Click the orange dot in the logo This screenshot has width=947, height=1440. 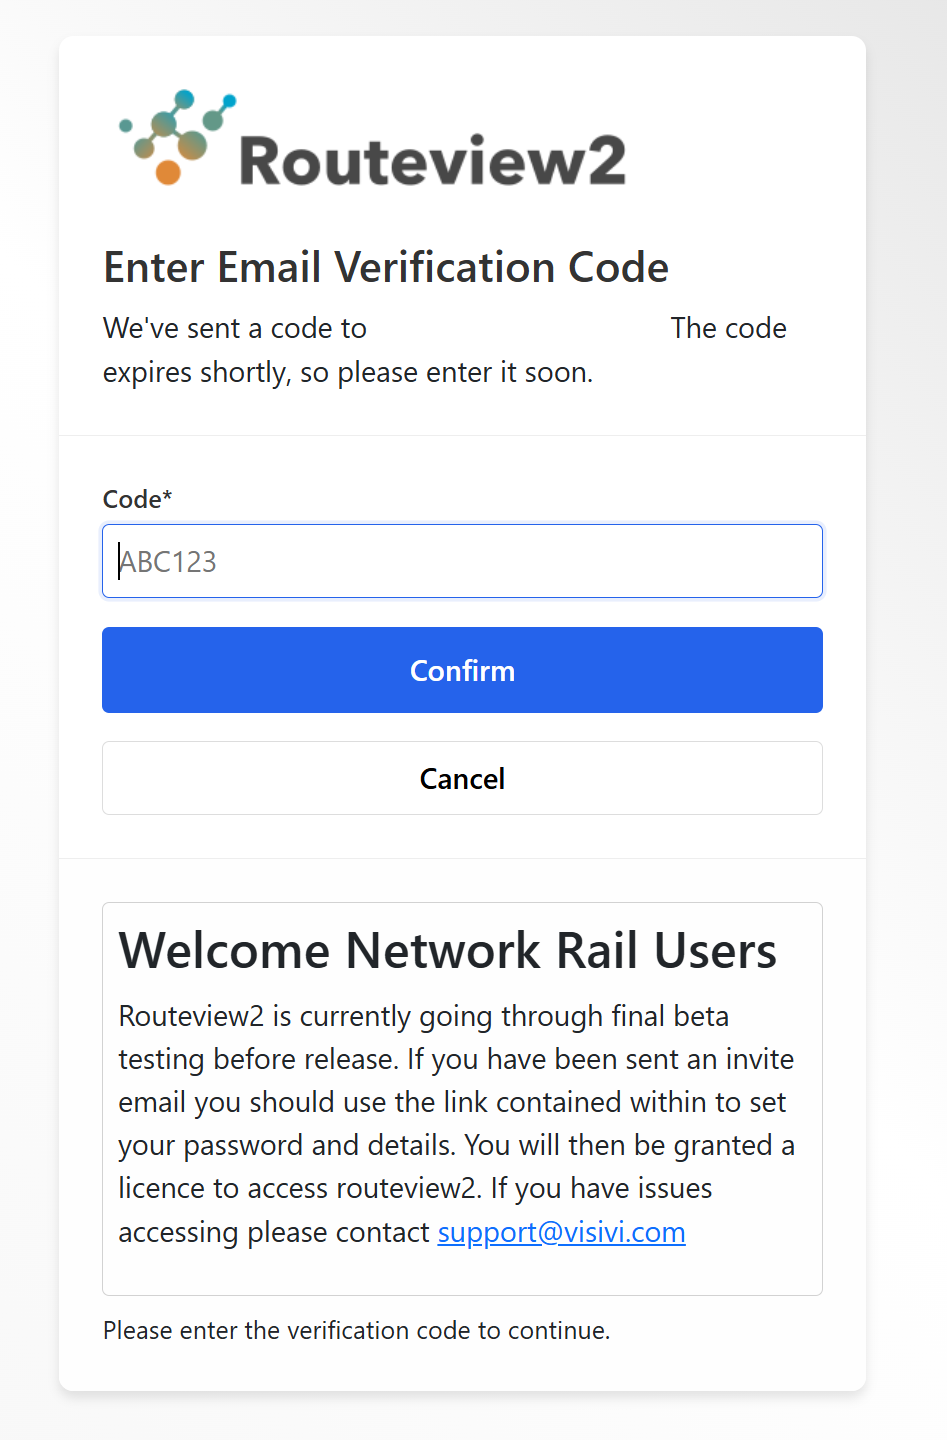tap(168, 172)
